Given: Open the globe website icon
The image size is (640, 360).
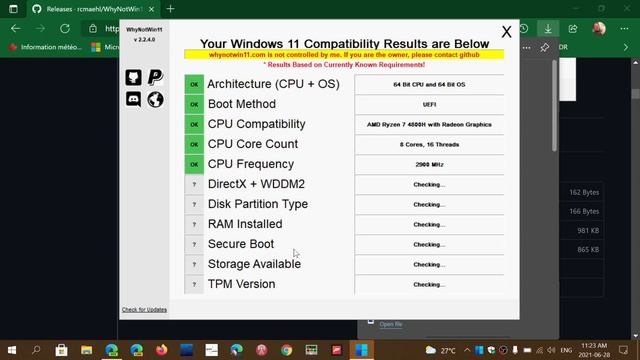Looking at the screenshot, I should pyautogui.click(x=156, y=99).
